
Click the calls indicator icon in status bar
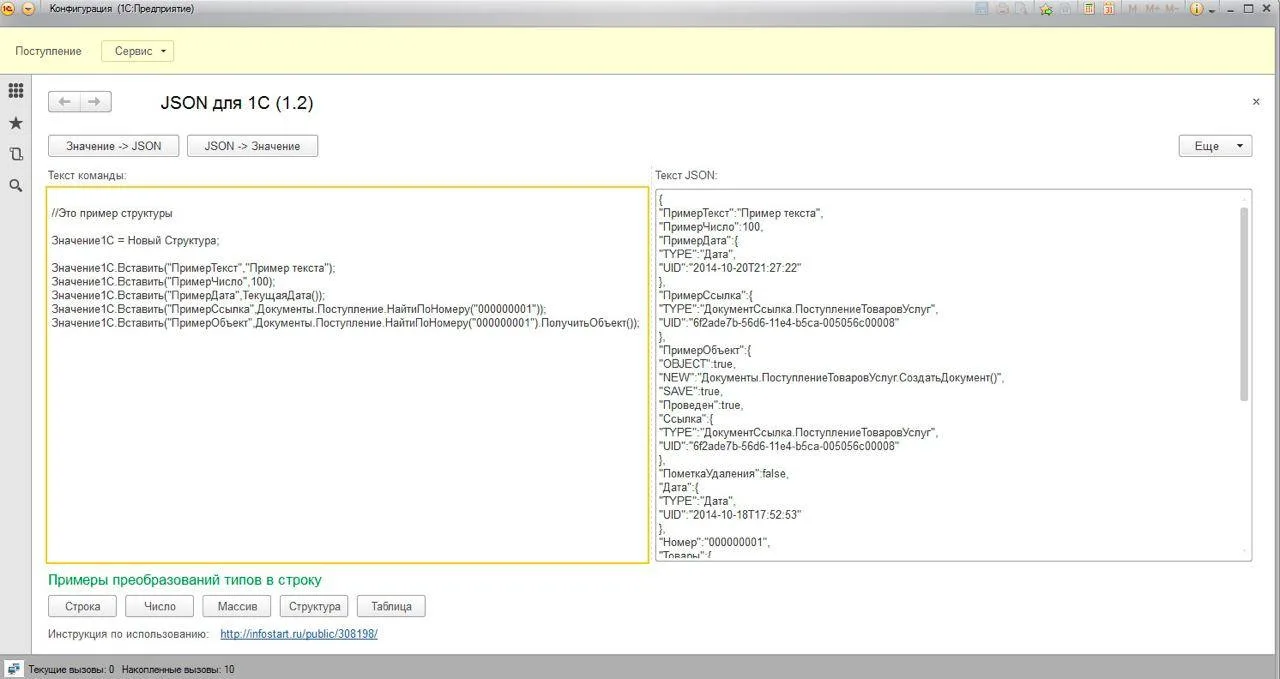coord(14,669)
